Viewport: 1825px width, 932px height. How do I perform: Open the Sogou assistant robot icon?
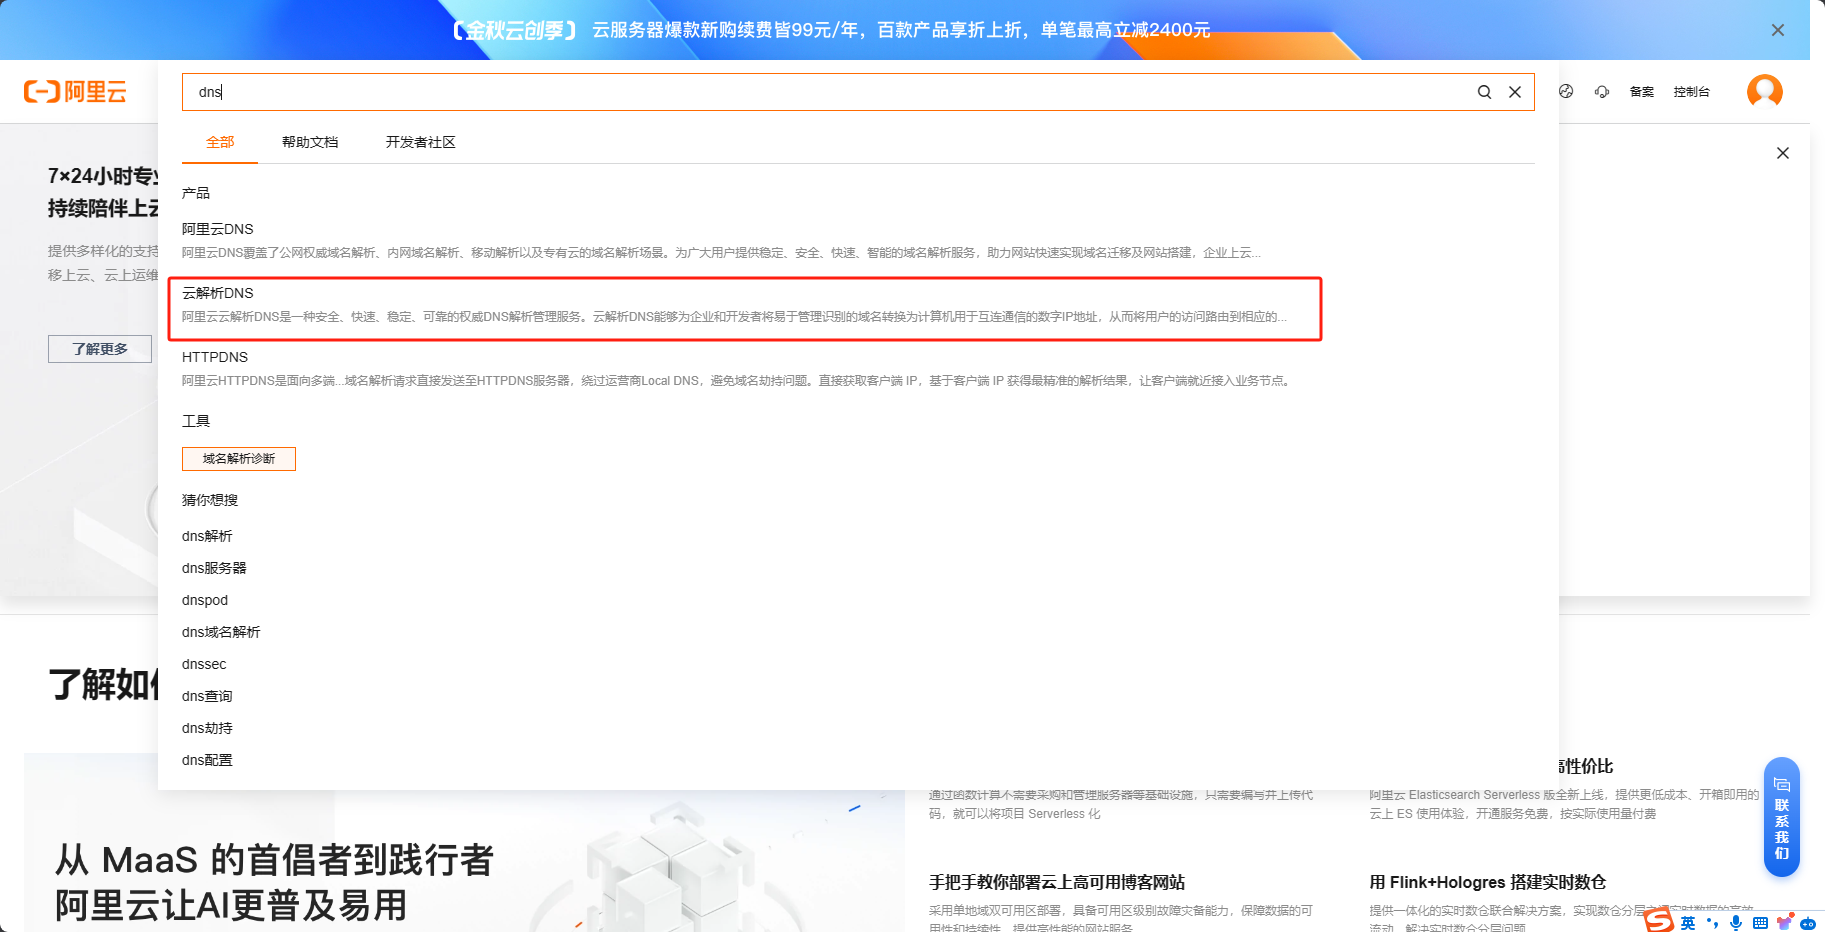1808,923
